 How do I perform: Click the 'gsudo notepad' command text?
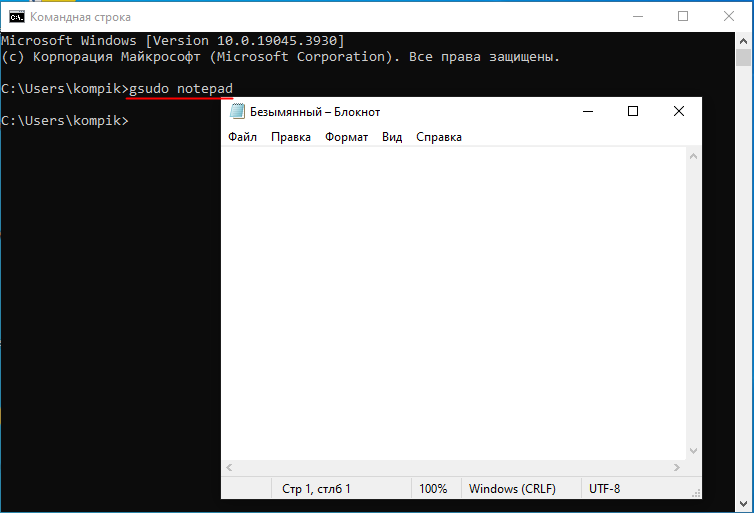click(181, 89)
